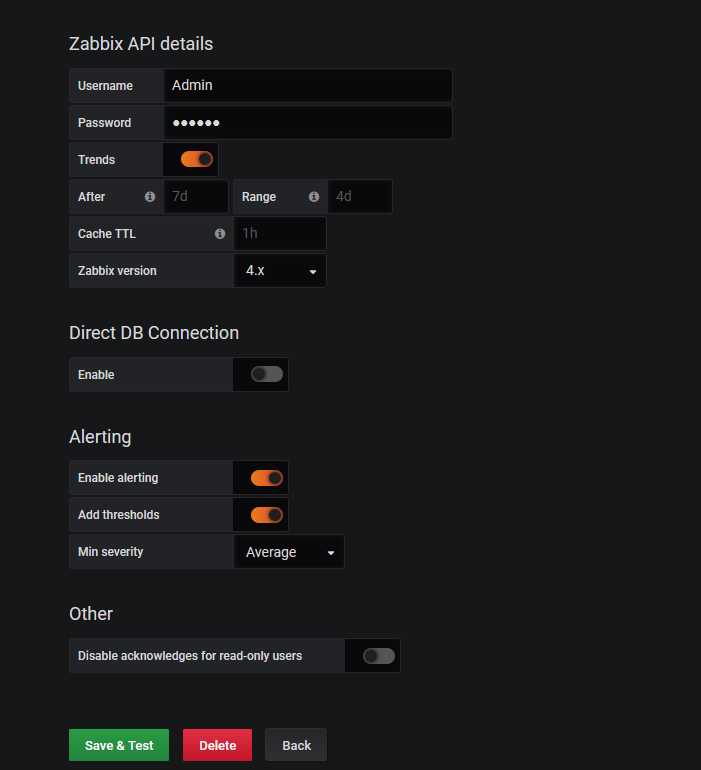The height and width of the screenshot is (770, 701).
Task: Click the Cache TTL info icon
Action: pyautogui.click(x=220, y=234)
